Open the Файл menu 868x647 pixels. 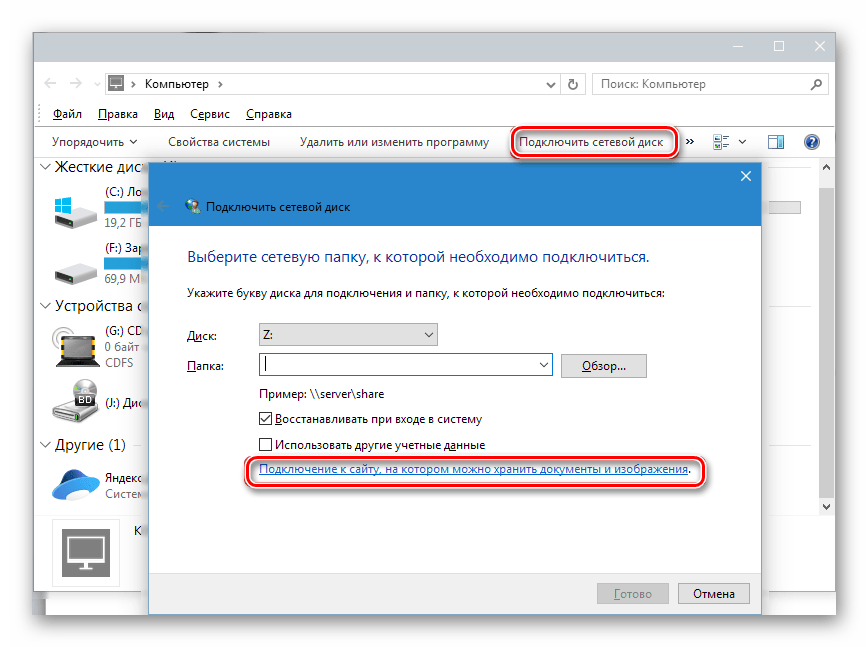(x=67, y=114)
